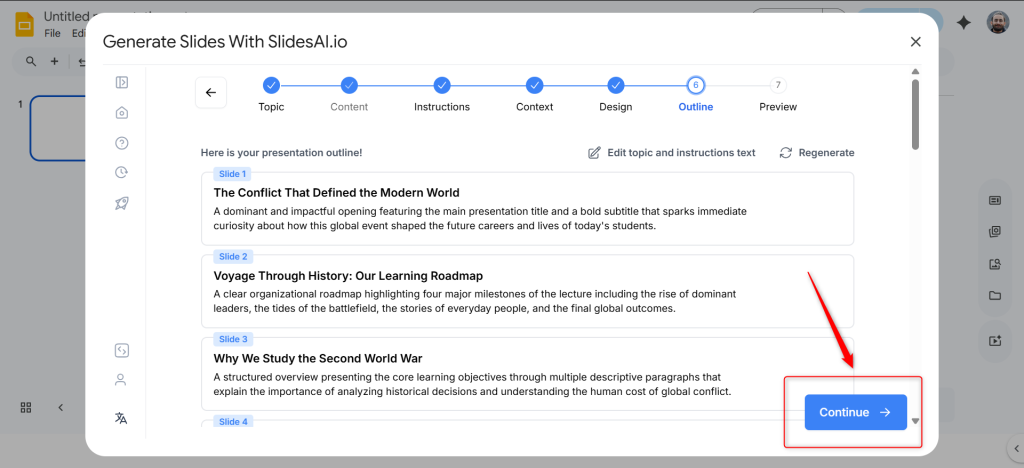Viewport: 1024px width, 468px height.
Task: Open the code embed icon in sidebar
Action: pyautogui.click(x=121, y=351)
